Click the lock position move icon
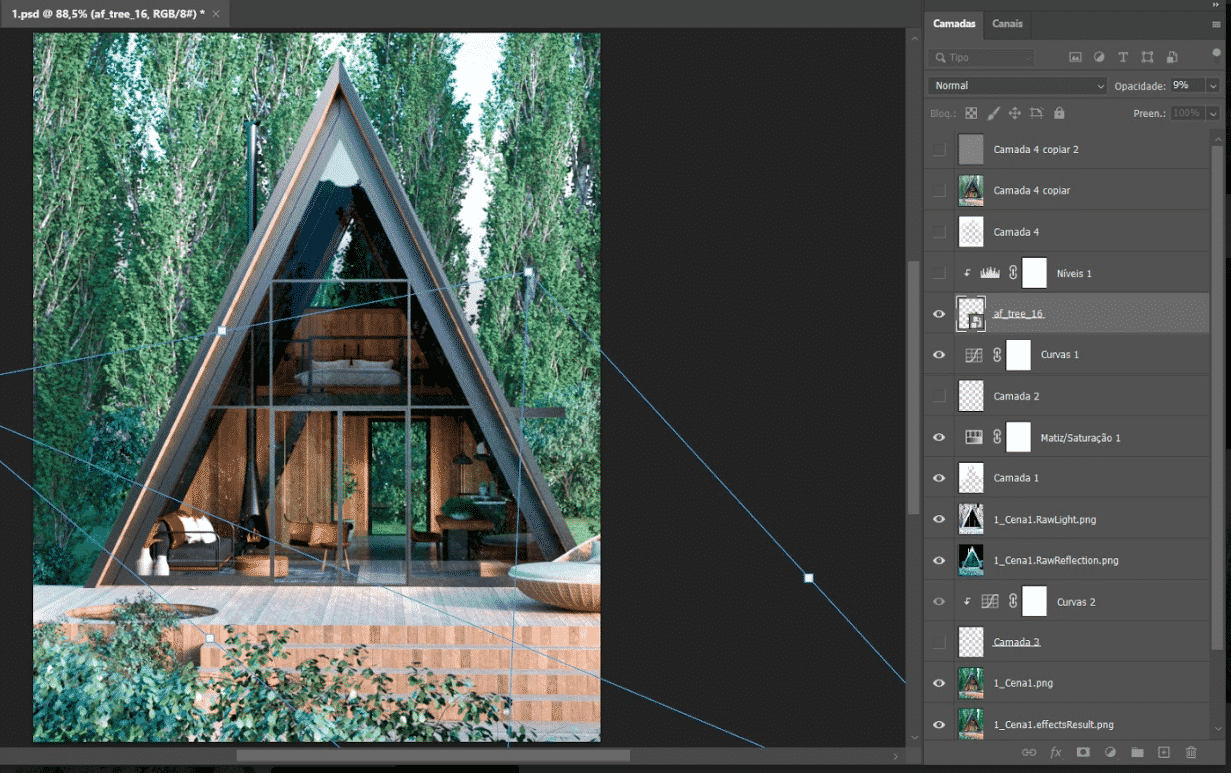This screenshot has height=773, width=1231. 1015,114
